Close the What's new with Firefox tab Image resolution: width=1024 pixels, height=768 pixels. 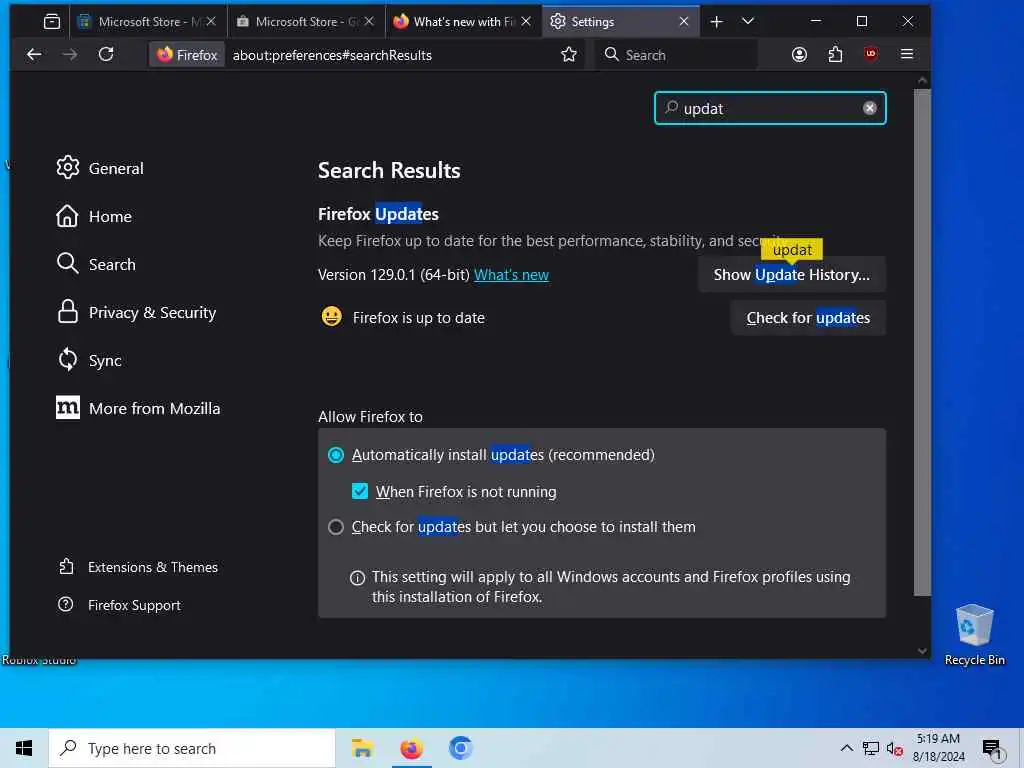click(x=526, y=22)
